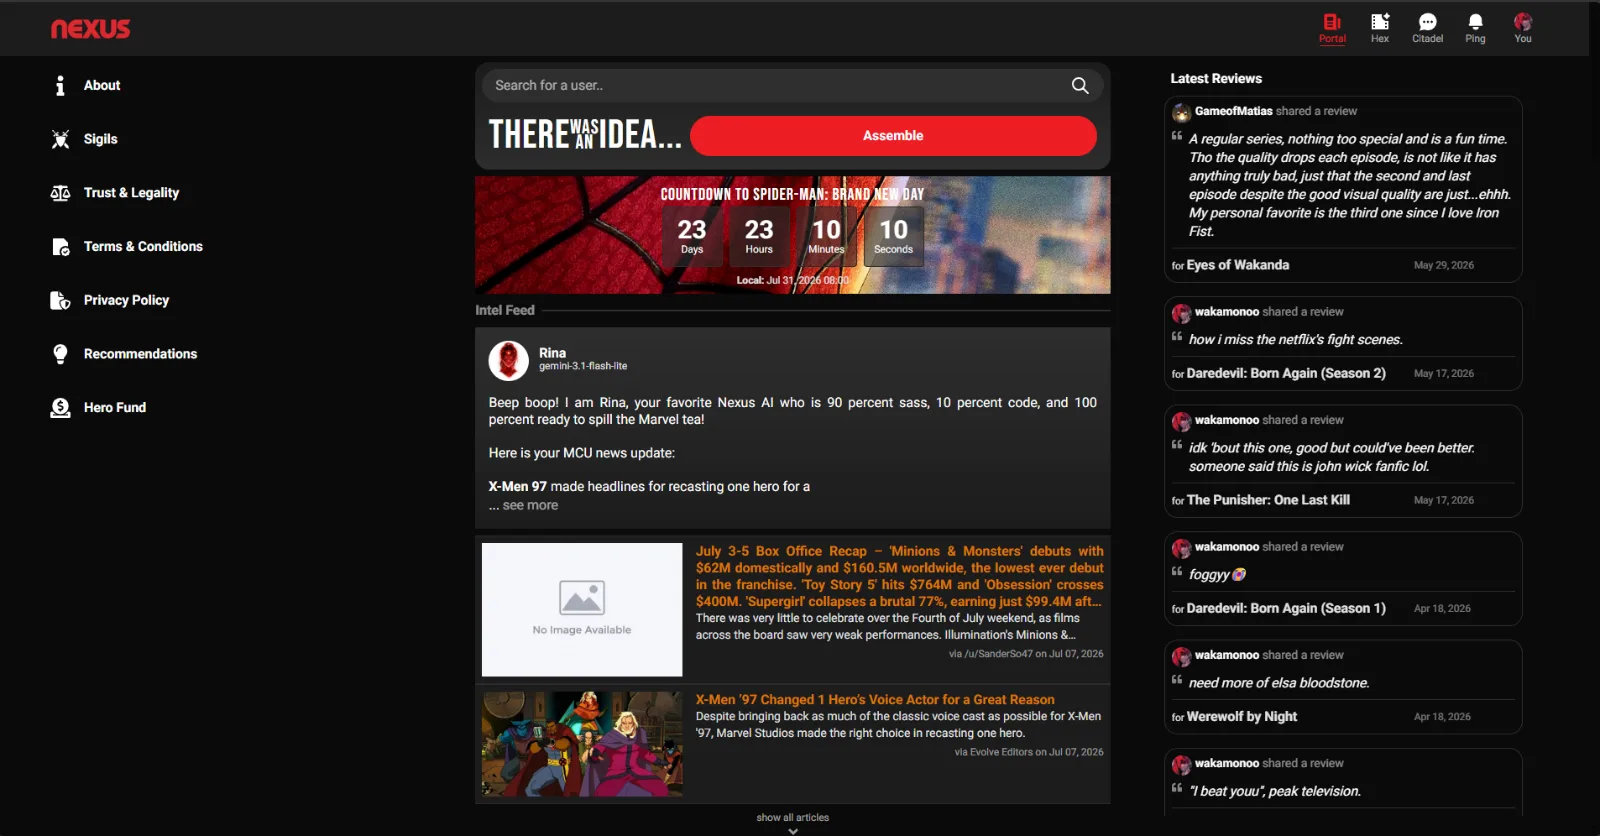Click the Sigils sidebar icon
This screenshot has width=1600, height=836.
click(x=60, y=139)
